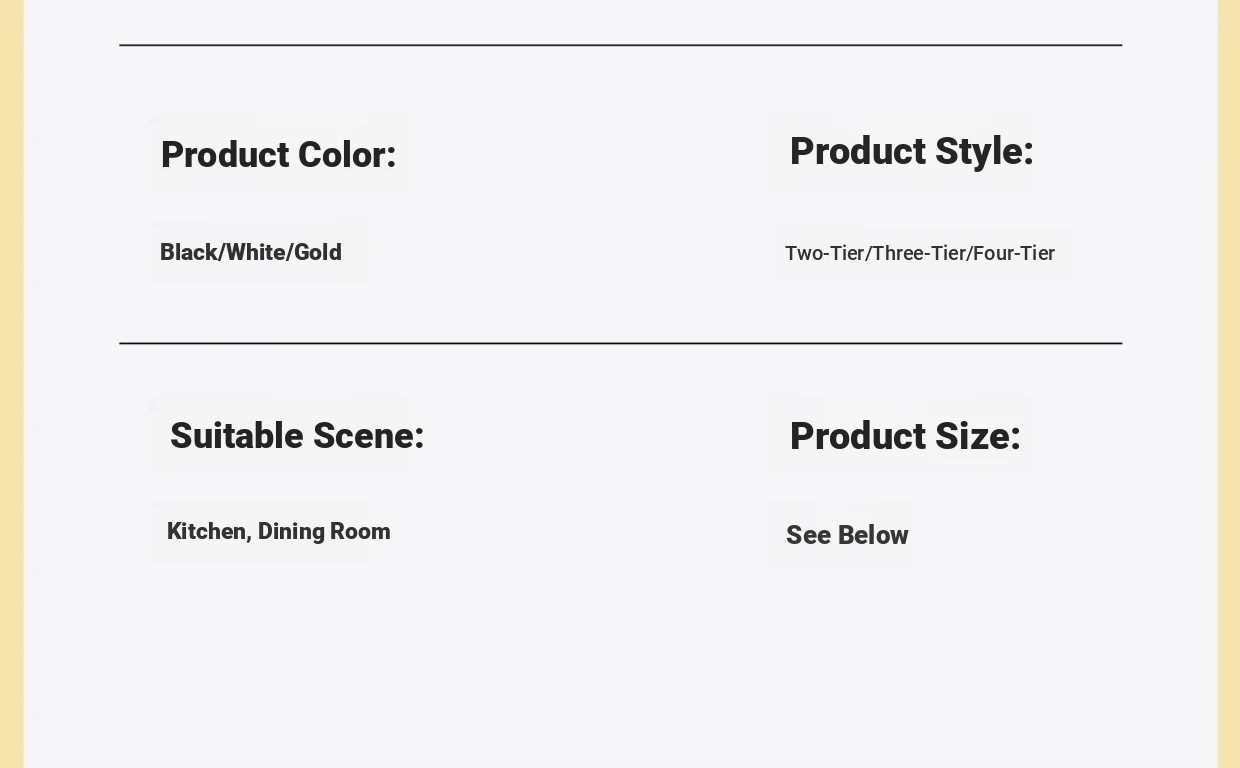Click the "Product Color:" heading
1240x768 pixels.
coord(278,155)
